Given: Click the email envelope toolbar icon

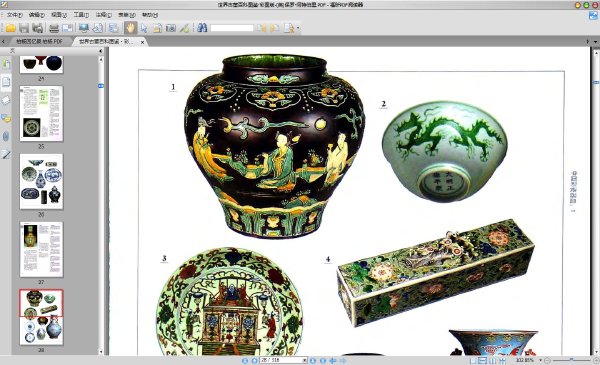Looking at the screenshot, I should click(x=67, y=28).
